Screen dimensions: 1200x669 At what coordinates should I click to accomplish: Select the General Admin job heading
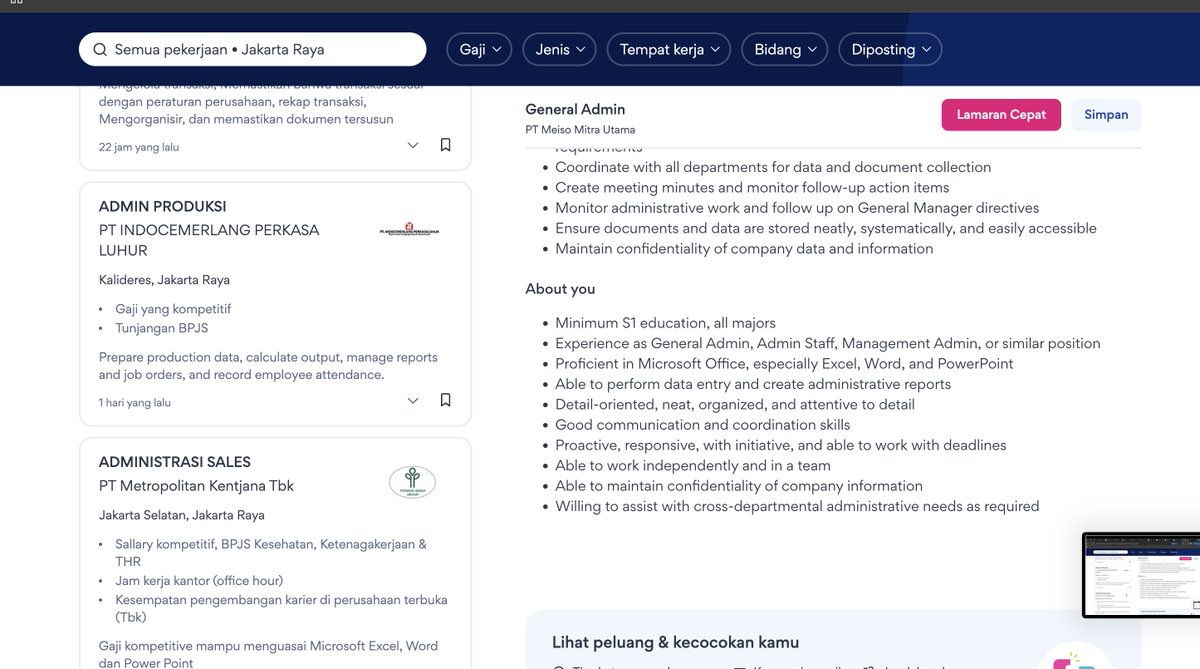pos(576,109)
